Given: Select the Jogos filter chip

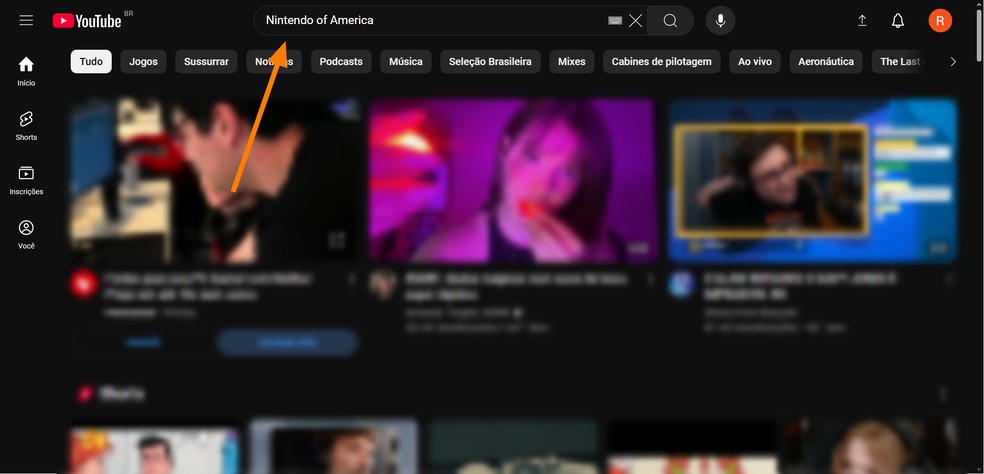Looking at the screenshot, I should pyautogui.click(x=143, y=62).
